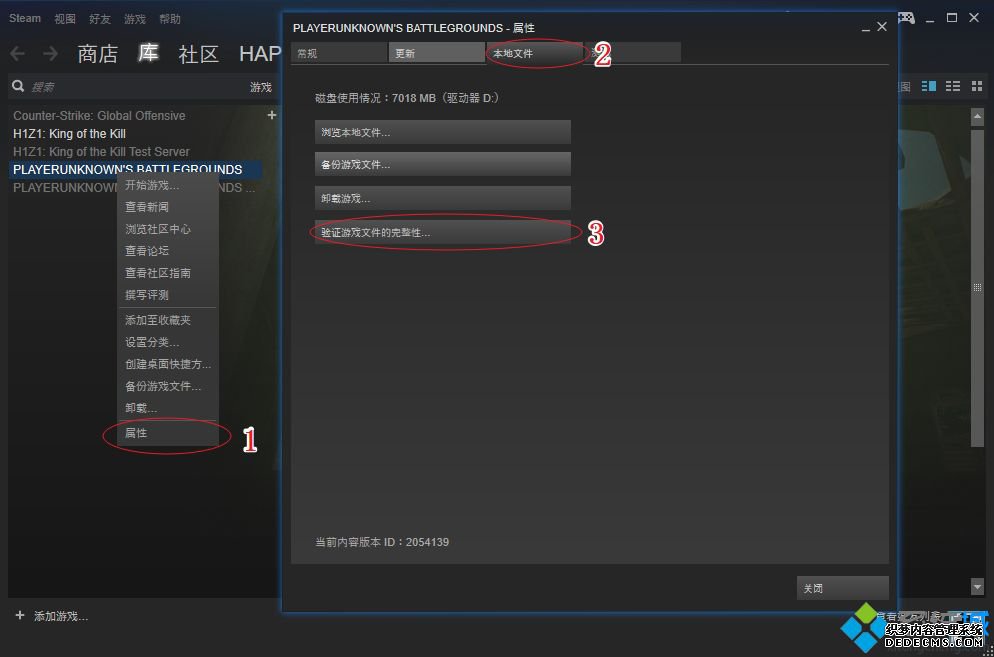Switch library to detail view icon
Screen dimensions: 994x657
929,86
